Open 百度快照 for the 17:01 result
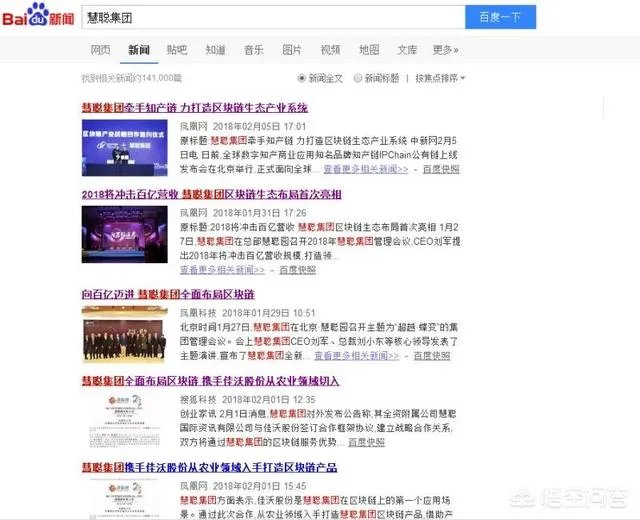Image resolution: width=640 pixels, height=520 pixels. tap(441, 169)
